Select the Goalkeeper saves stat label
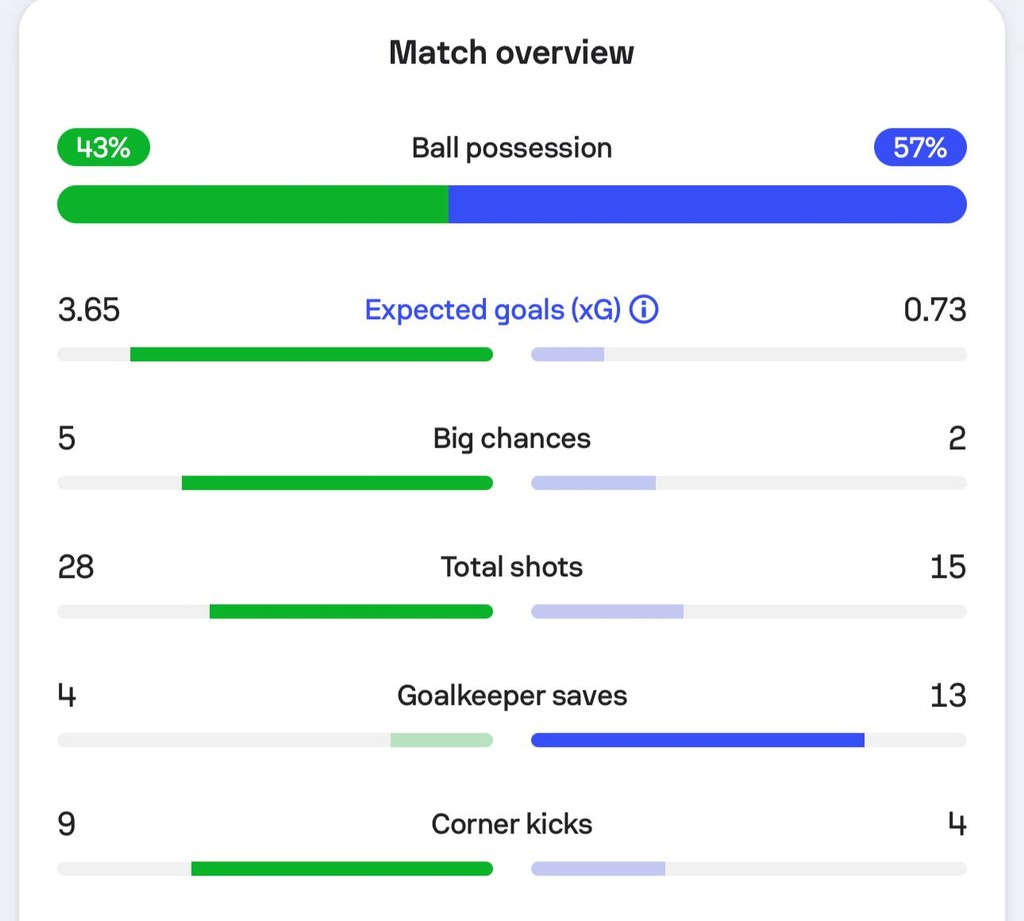Image resolution: width=1024 pixels, height=921 pixels. click(512, 696)
